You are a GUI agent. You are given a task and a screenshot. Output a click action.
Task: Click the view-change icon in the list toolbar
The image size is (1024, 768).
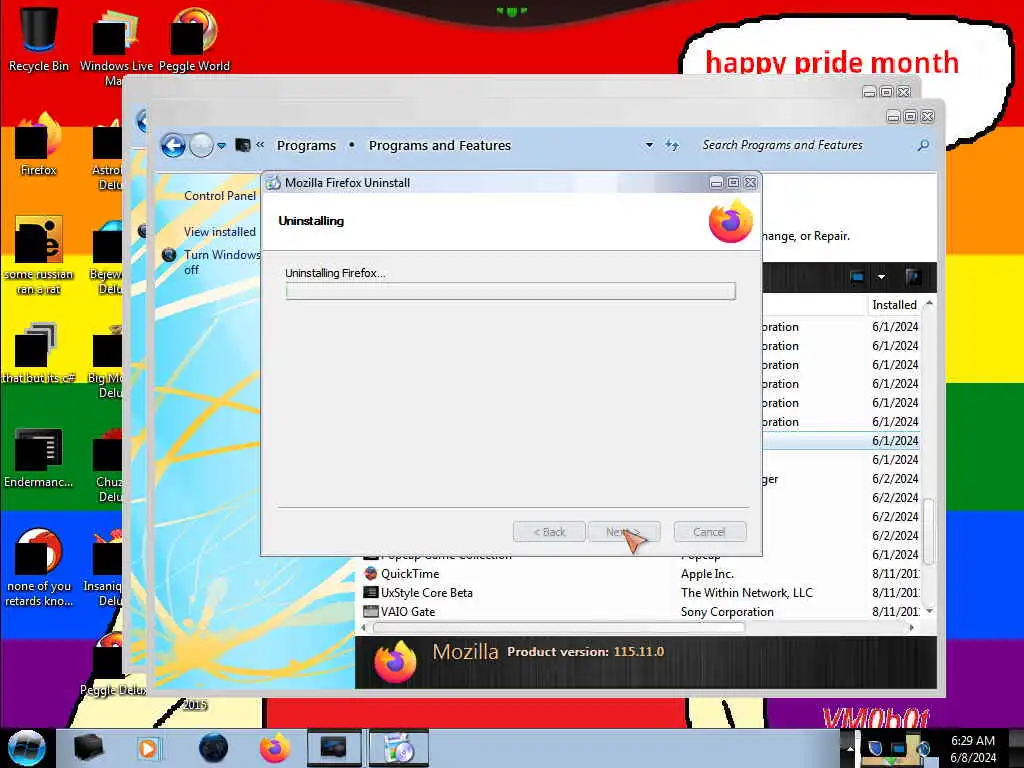tap(857, 277)
